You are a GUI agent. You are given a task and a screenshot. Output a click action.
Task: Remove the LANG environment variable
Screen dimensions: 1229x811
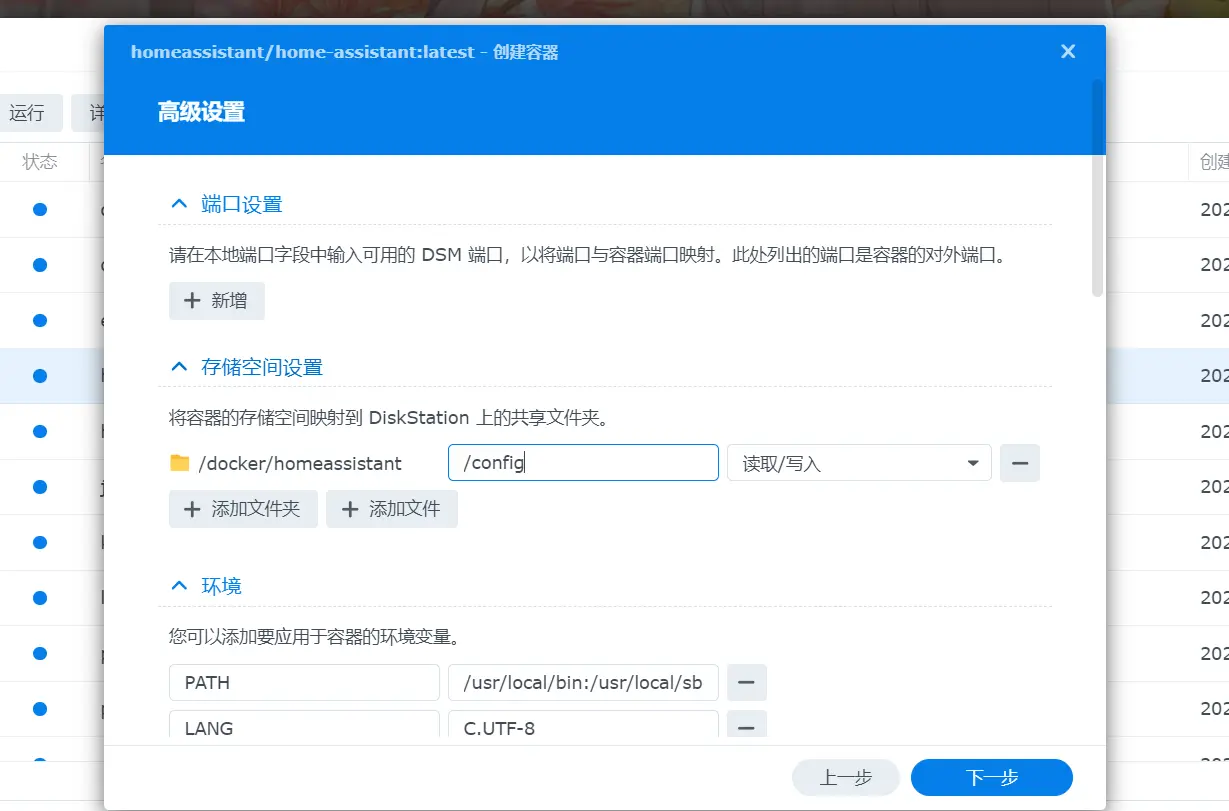click(x=746, y=724)
